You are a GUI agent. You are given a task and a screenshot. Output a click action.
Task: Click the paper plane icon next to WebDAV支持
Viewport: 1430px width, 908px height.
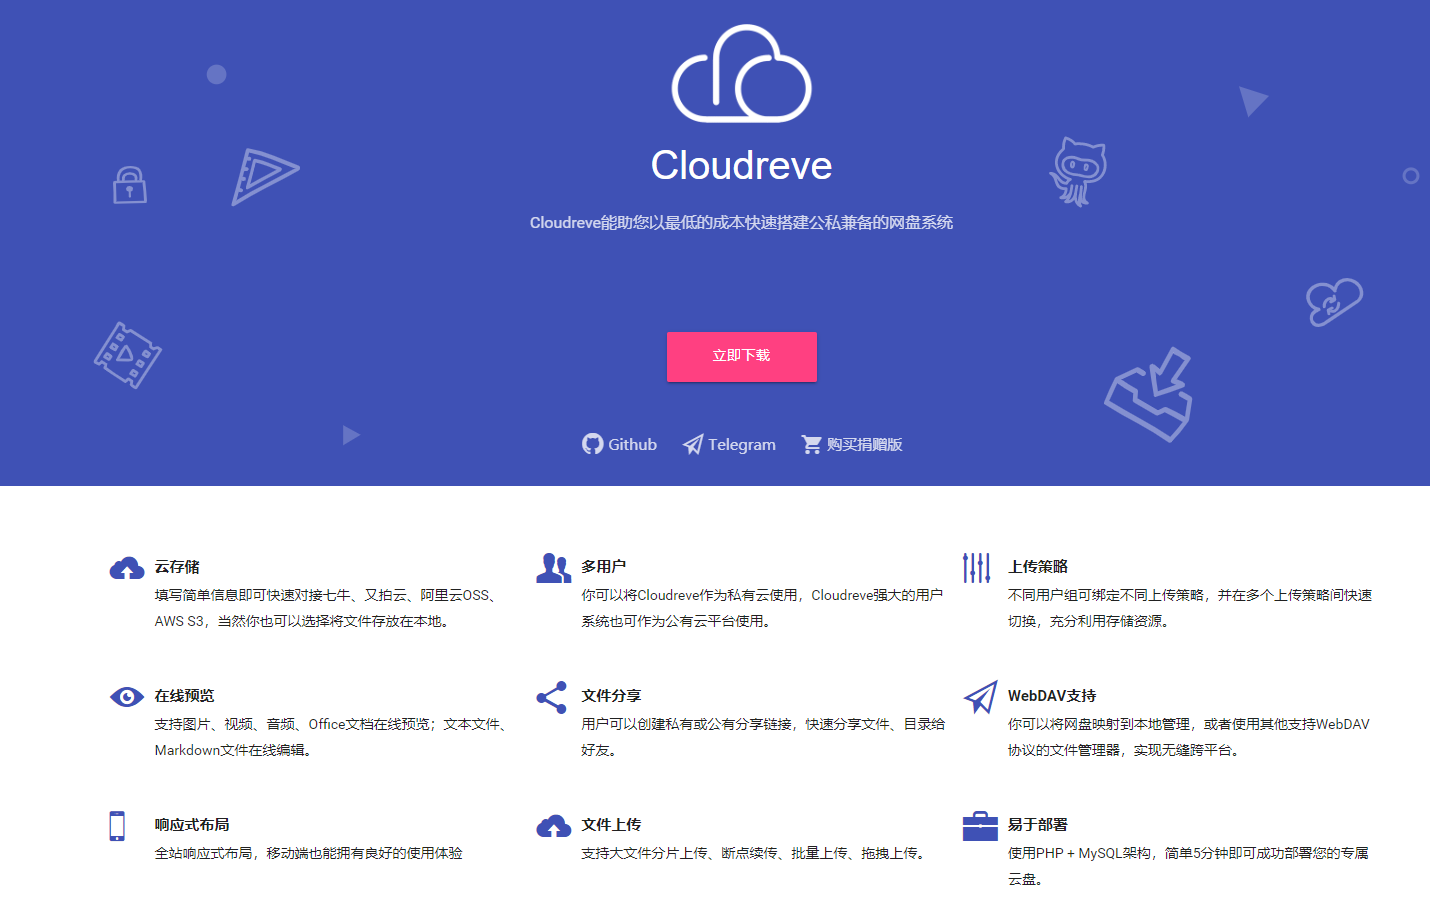(x=981, y=697)
